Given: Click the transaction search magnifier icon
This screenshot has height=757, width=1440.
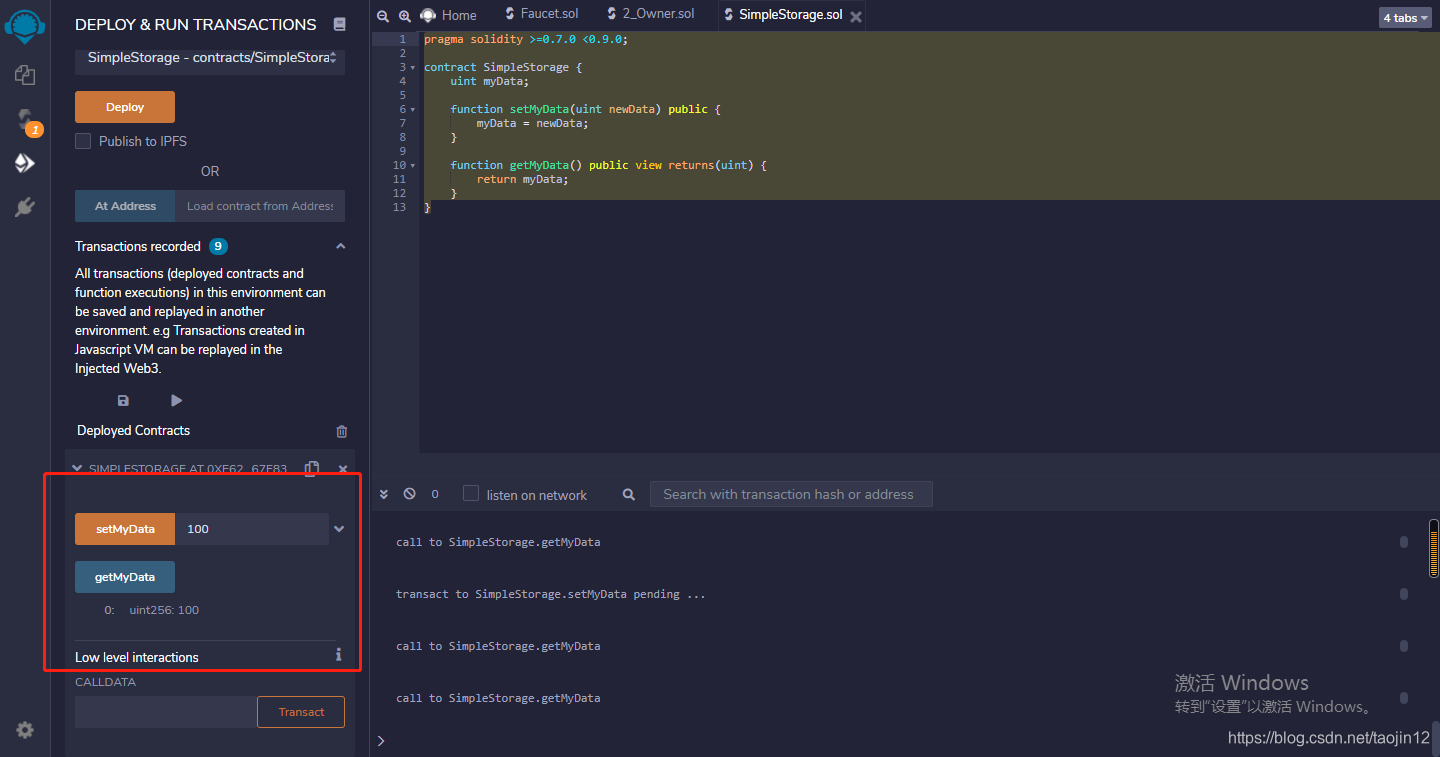Looking at the screenshot, I should pos(629,494).
